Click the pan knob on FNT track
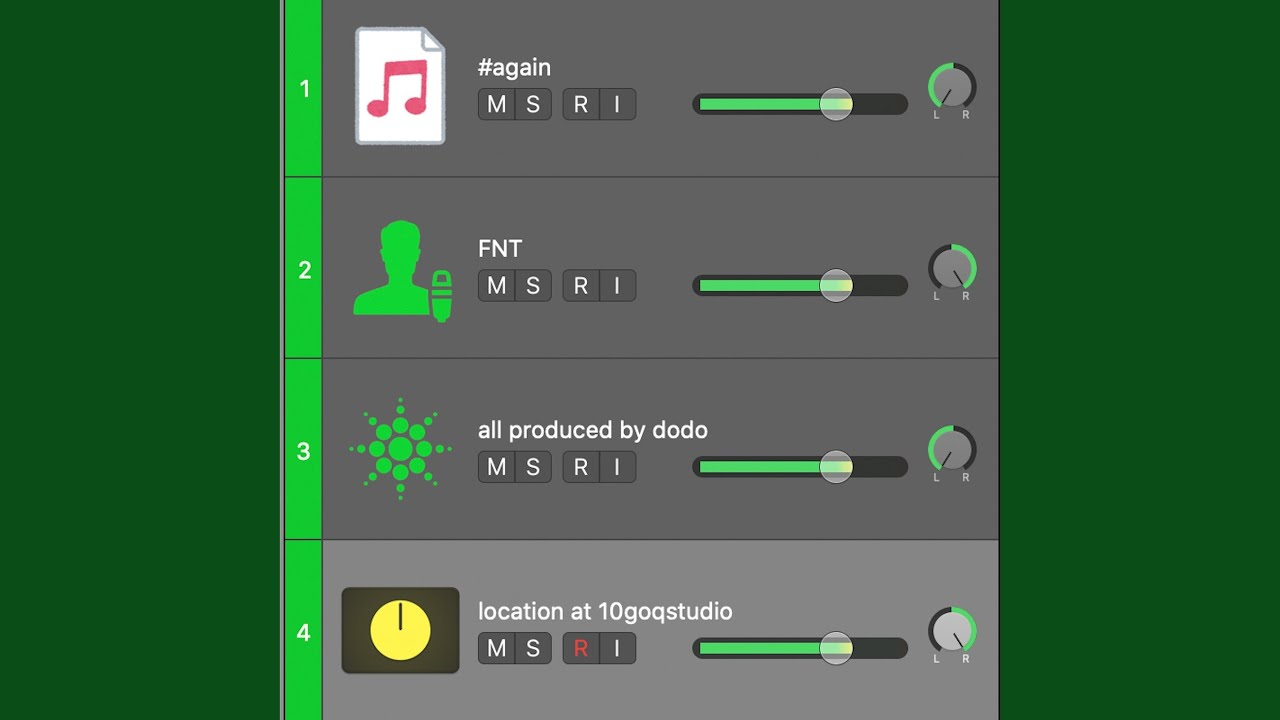This screenshot has width=1280, height=720. 952,269
